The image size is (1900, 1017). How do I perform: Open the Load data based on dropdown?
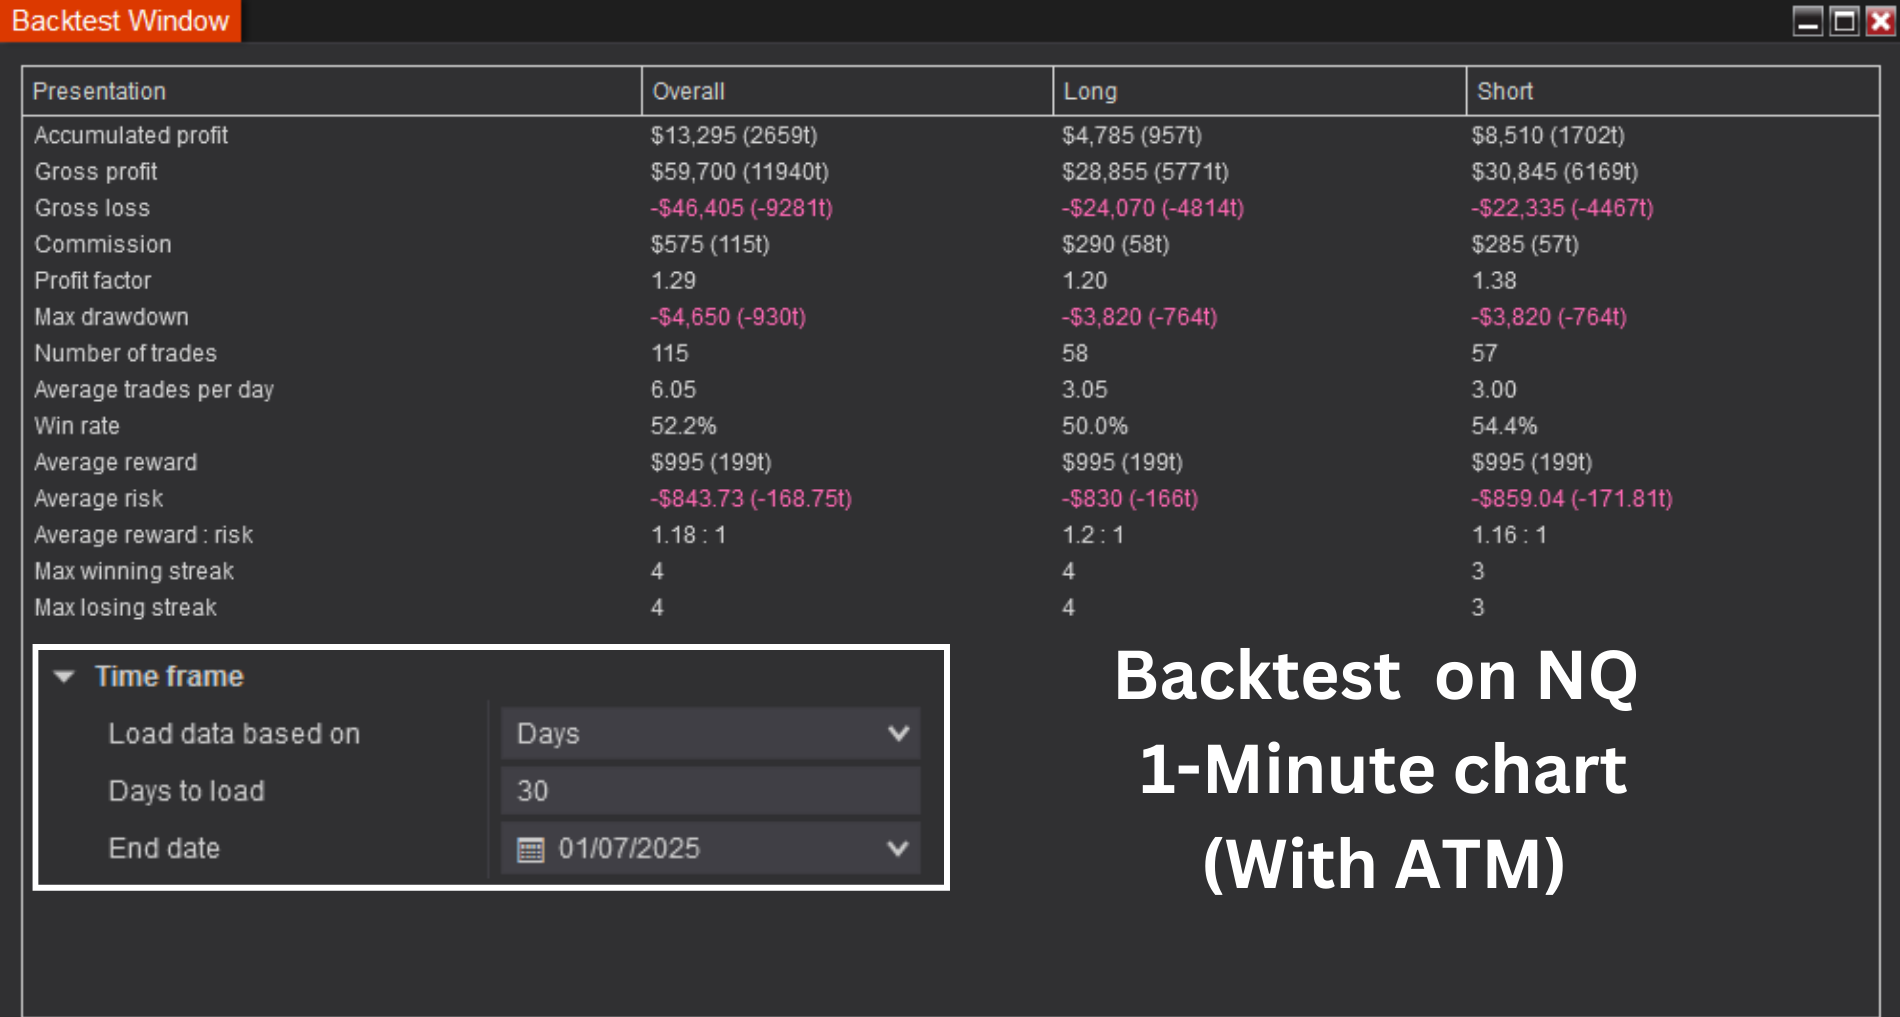click(x=897, y=733)
